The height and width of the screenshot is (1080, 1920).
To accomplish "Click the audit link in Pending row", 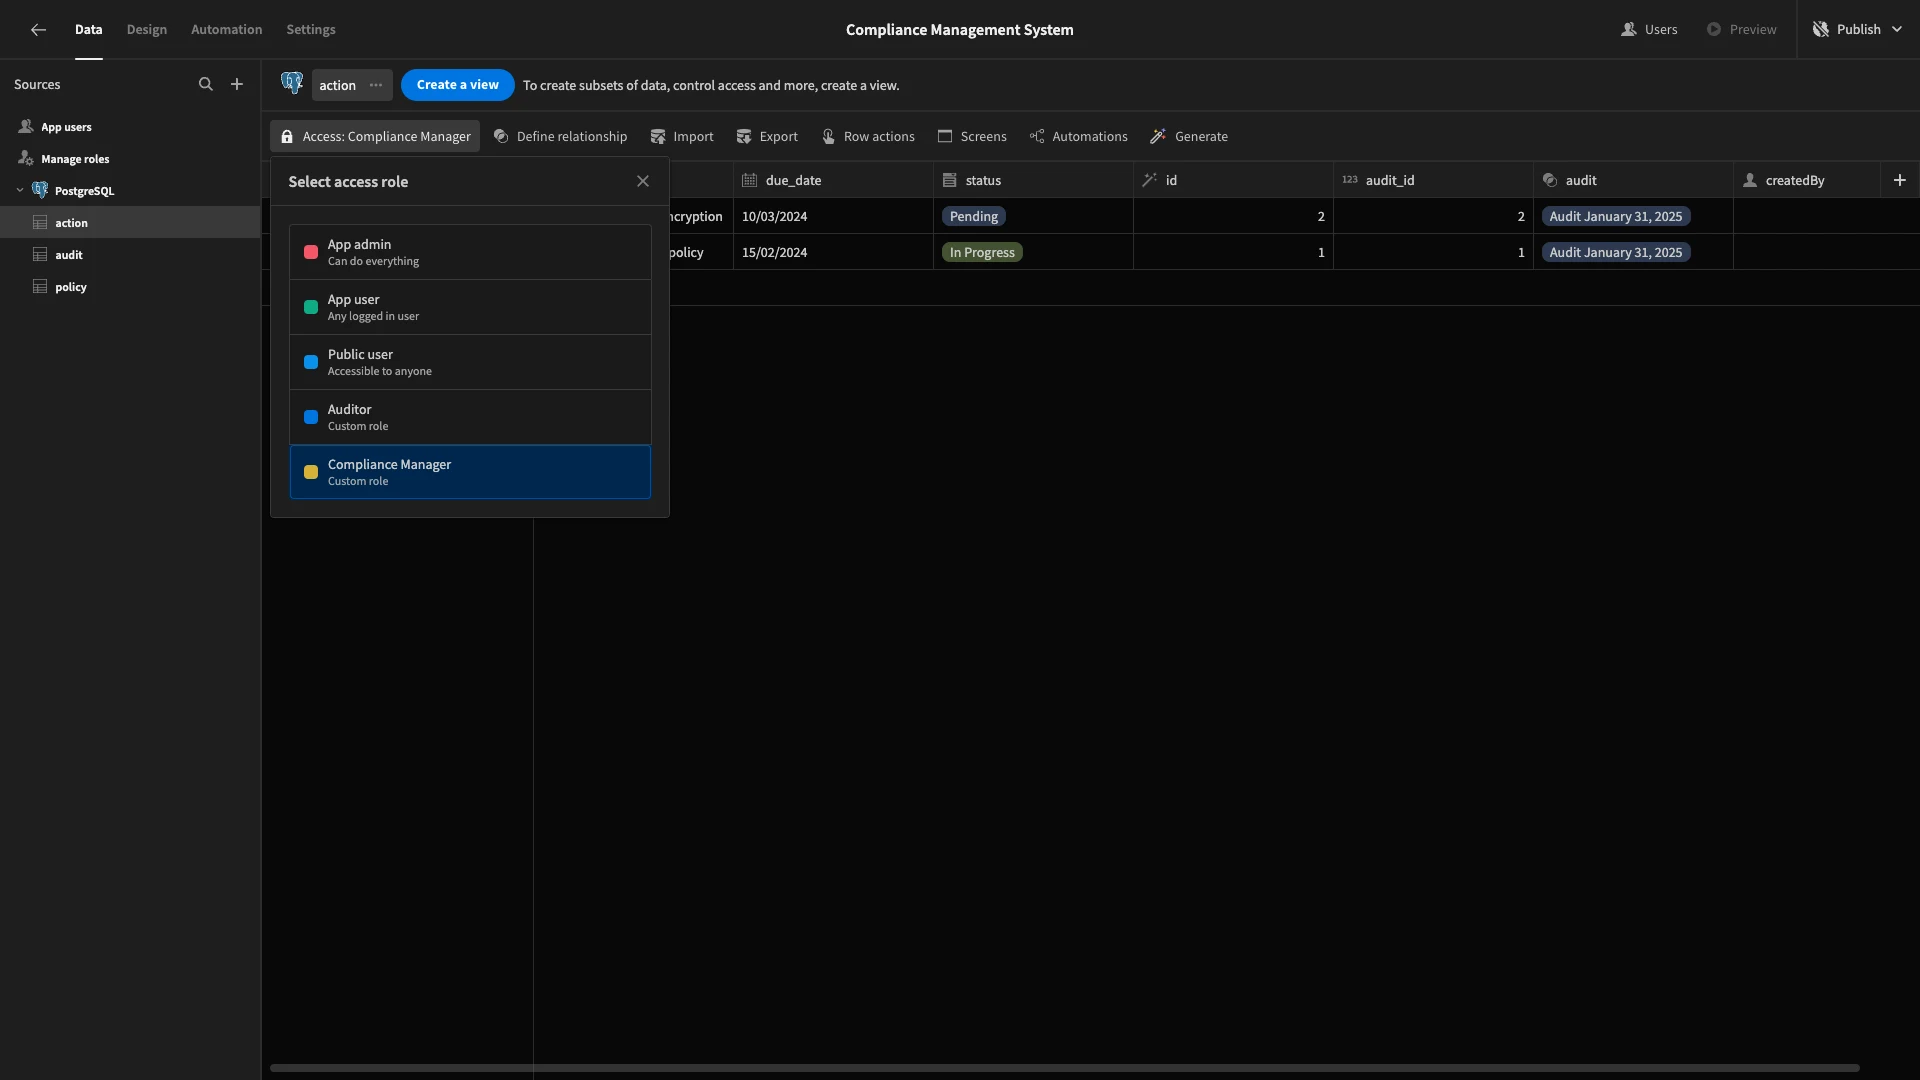I will (1615, 216).
